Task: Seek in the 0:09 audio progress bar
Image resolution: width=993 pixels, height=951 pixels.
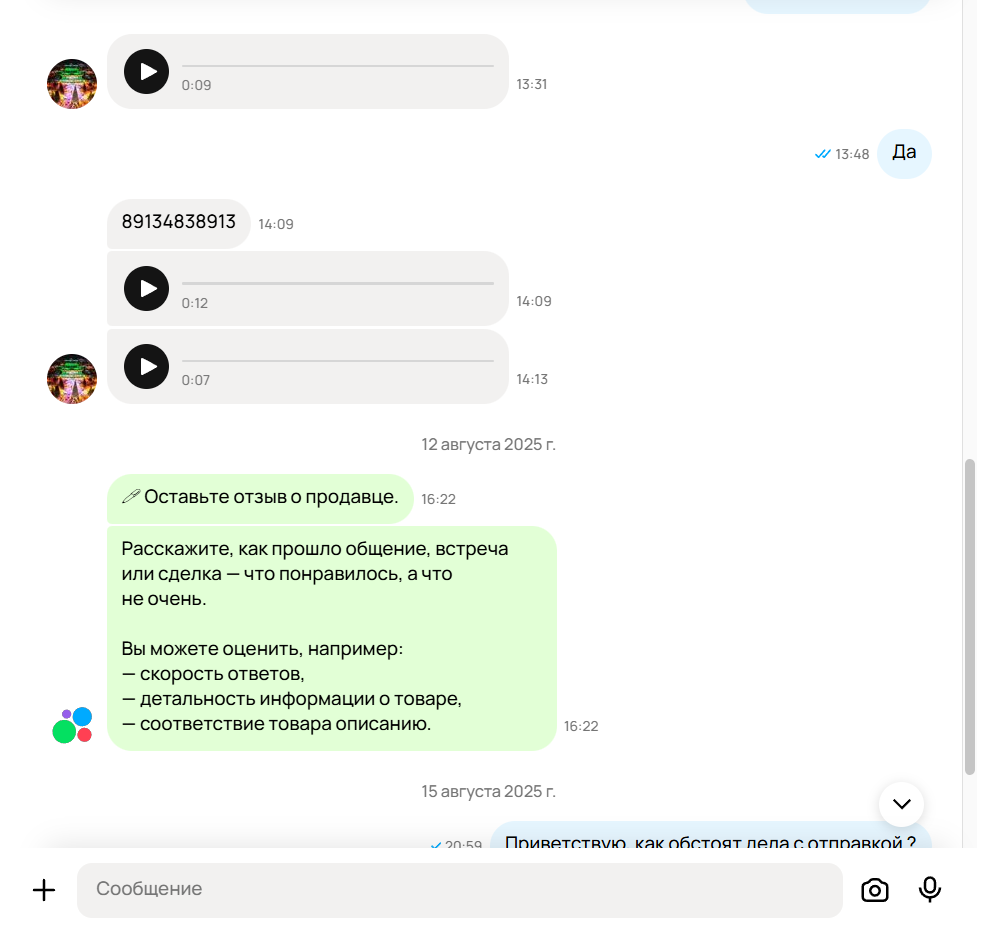Action: coord(338,65)
